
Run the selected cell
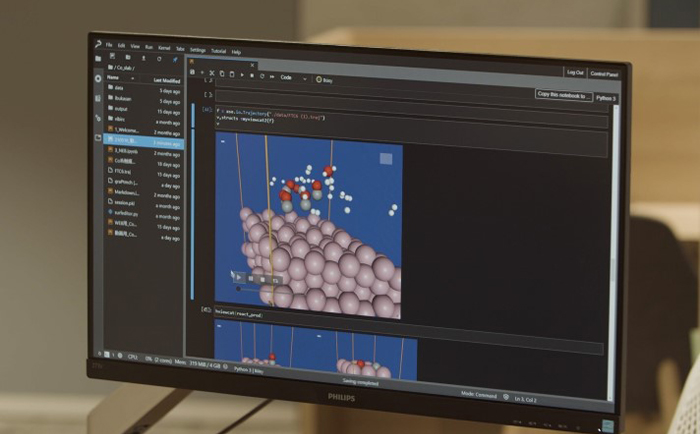(x=242, y=75)
